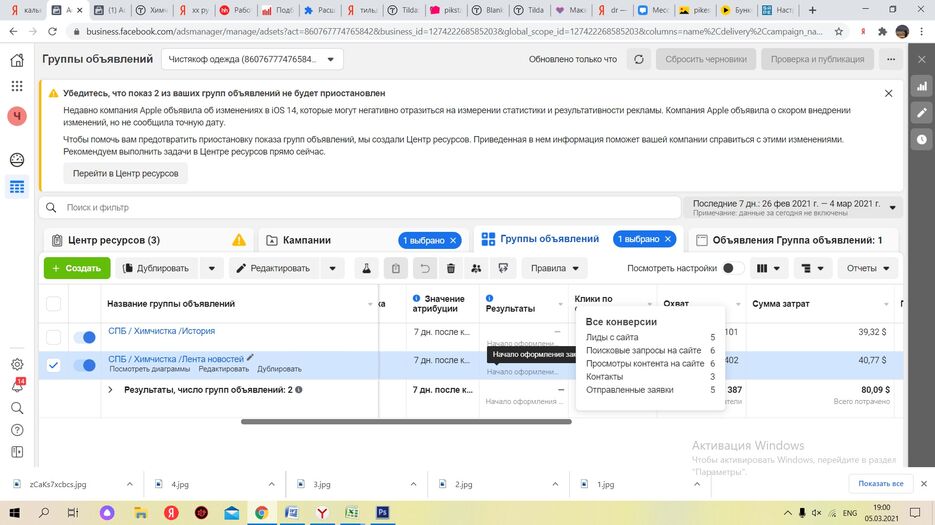Screen dimensions: 935x525
Task: Click pencil next to Лента новостей name
Action: click(250, 358)
